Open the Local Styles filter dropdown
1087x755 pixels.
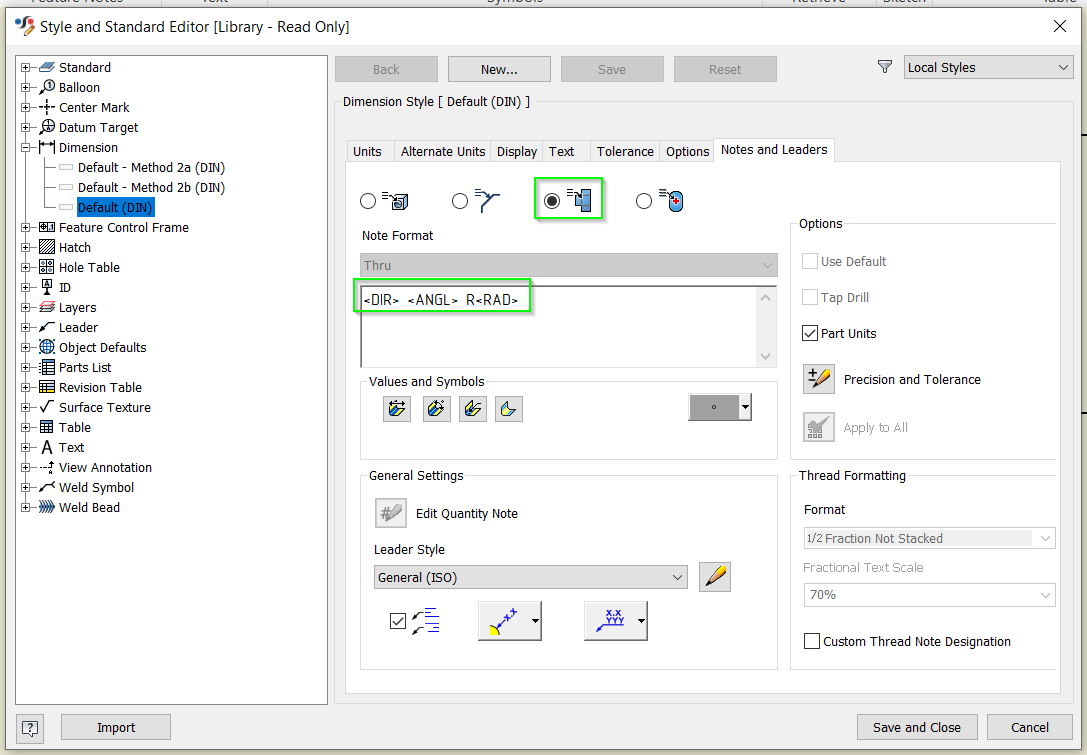pos(989,67)
